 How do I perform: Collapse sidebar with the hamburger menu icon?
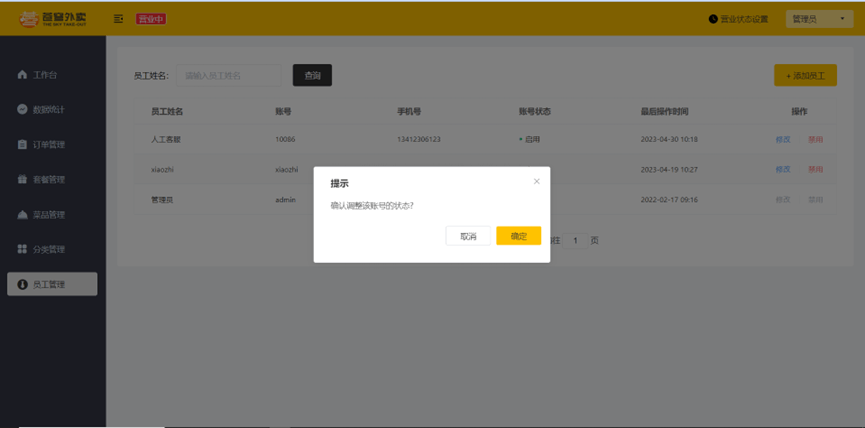pyautogui.click(x=118, y=19)
